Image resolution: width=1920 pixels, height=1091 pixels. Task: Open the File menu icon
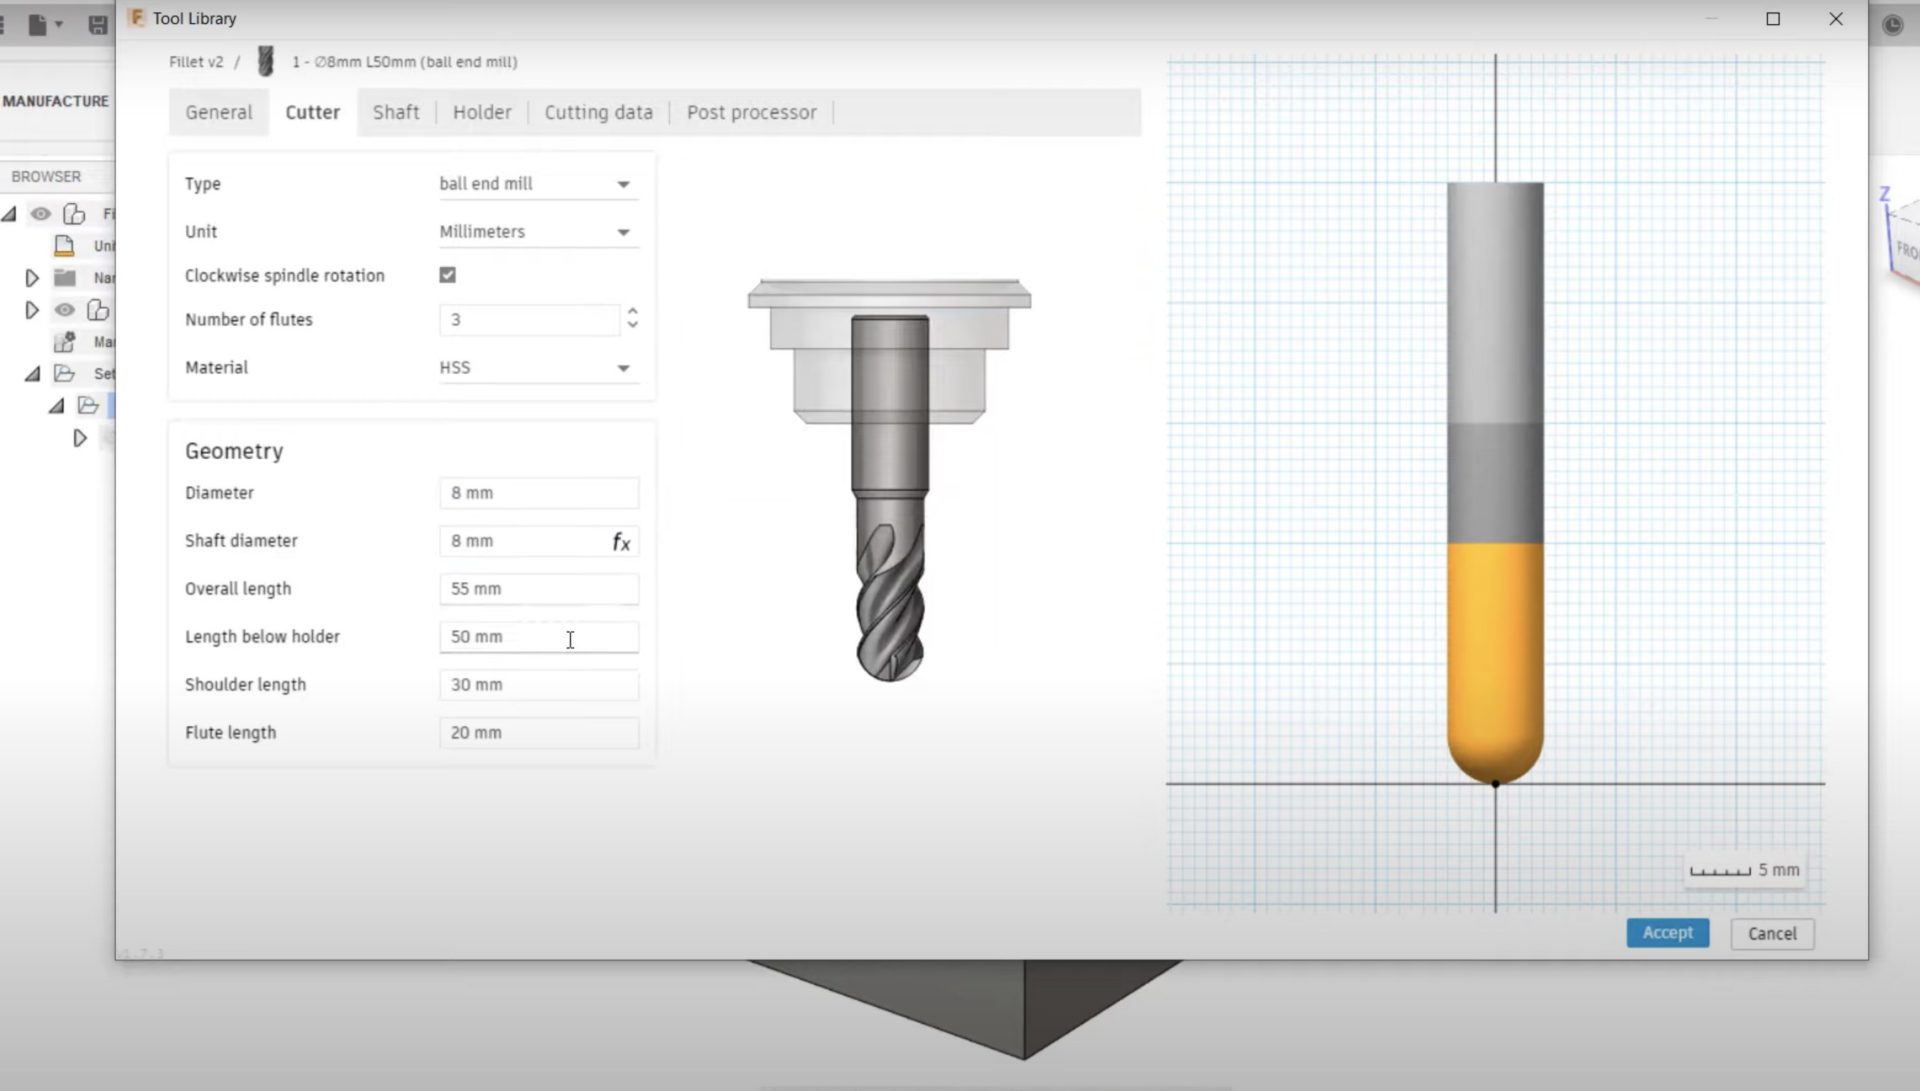click(x=38, y=24)
